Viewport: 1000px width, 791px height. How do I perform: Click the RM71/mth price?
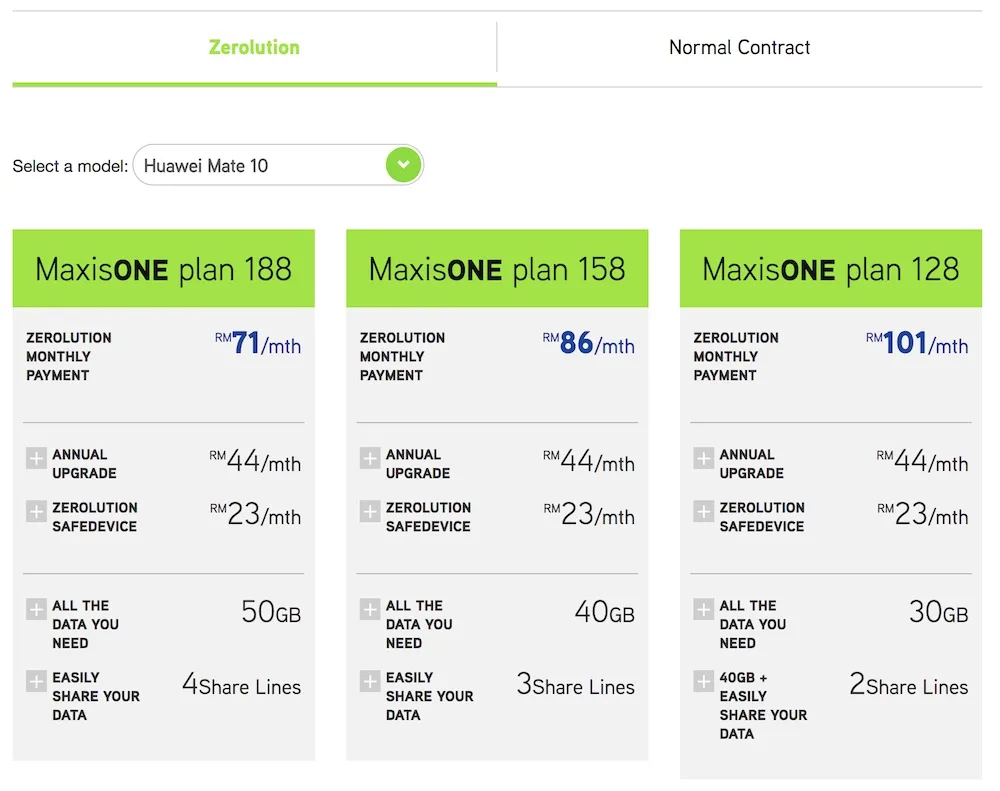coord(258,343)
